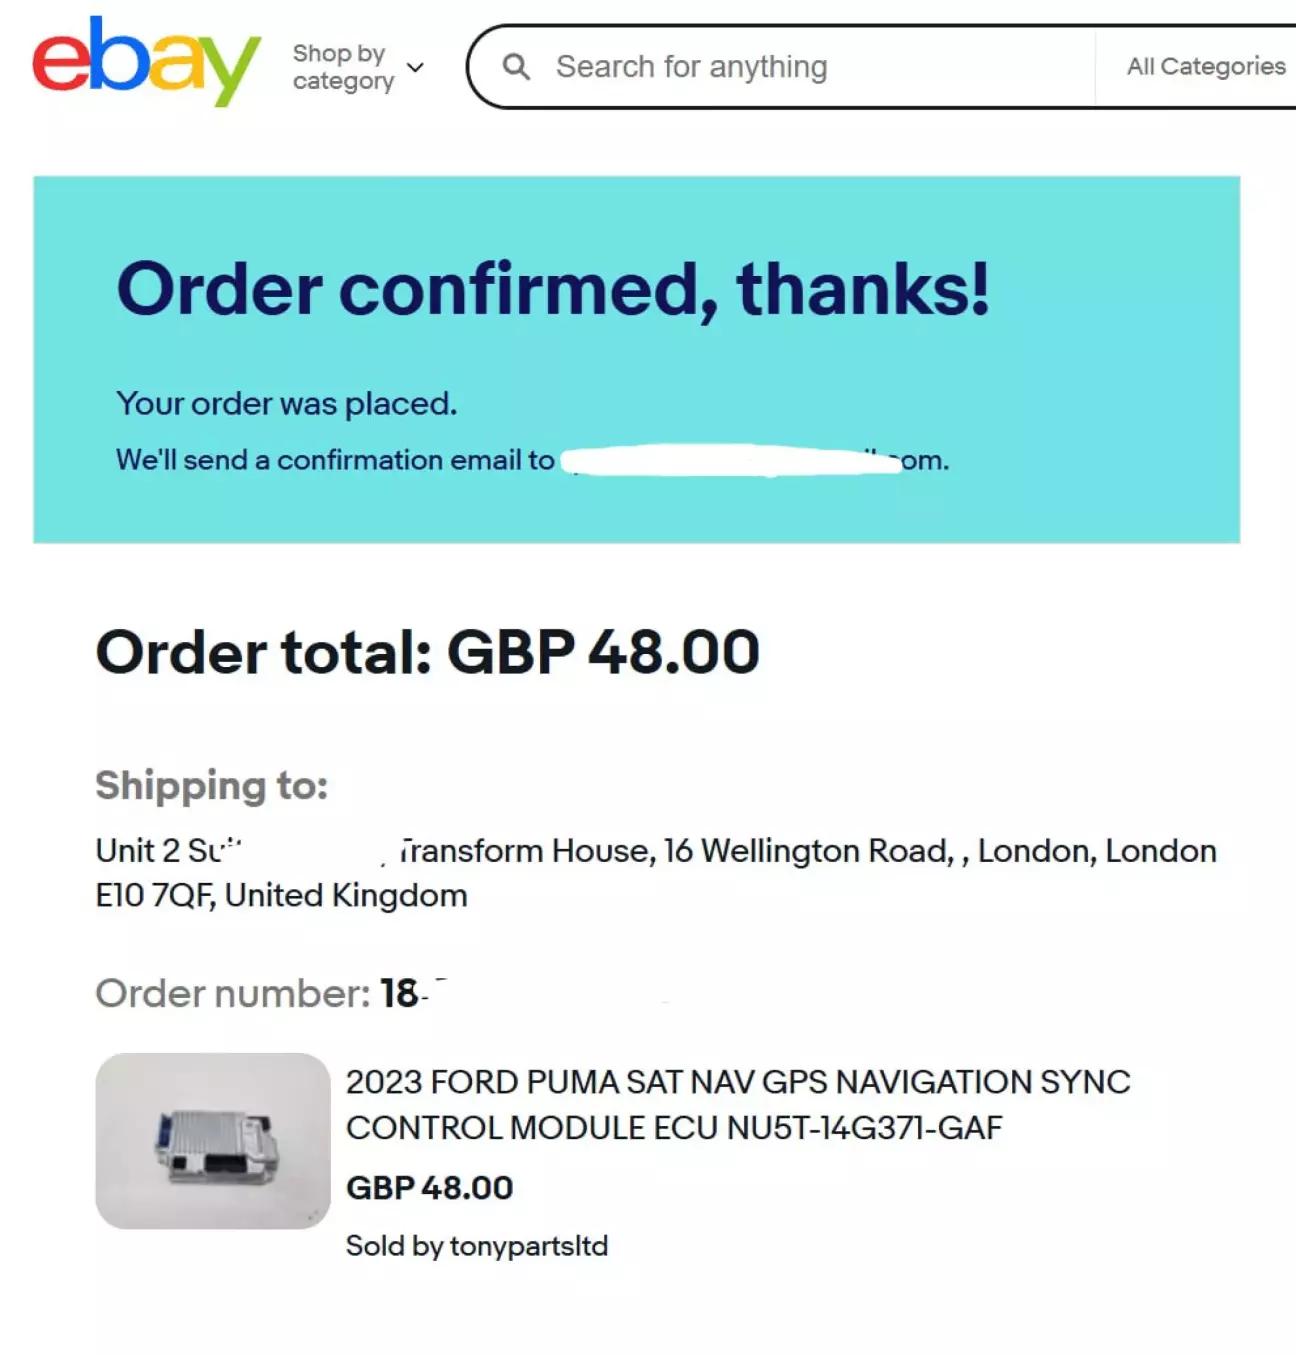Click the search magnifier icon
Image resolution: width=1296 pixels, height=1355 pixels.
[x=516, y=67]
